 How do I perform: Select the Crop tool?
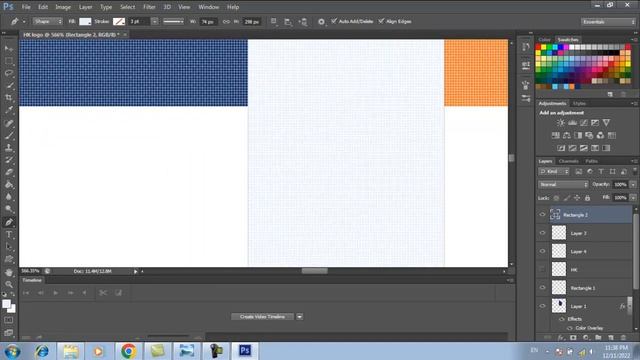click(x=9, y=98)
